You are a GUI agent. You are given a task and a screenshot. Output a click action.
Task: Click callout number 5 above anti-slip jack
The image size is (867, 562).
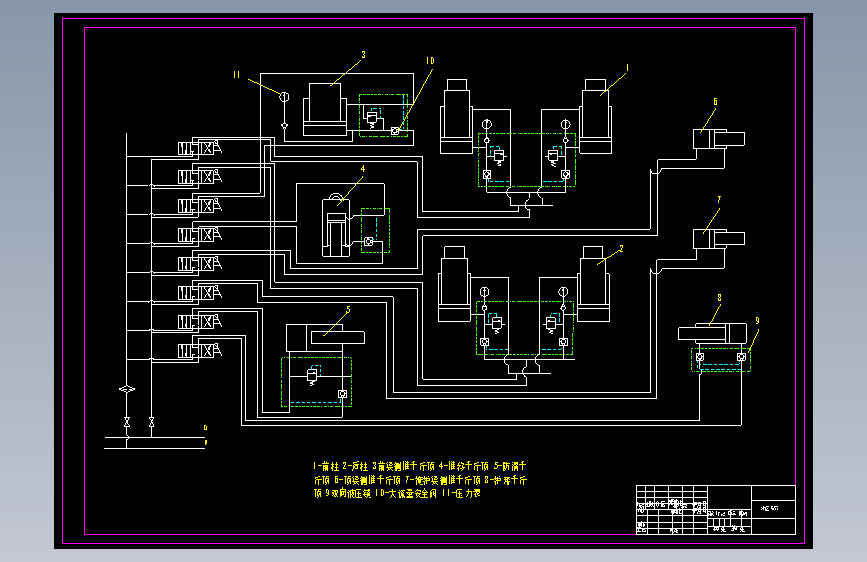click(x=348, y=310)
